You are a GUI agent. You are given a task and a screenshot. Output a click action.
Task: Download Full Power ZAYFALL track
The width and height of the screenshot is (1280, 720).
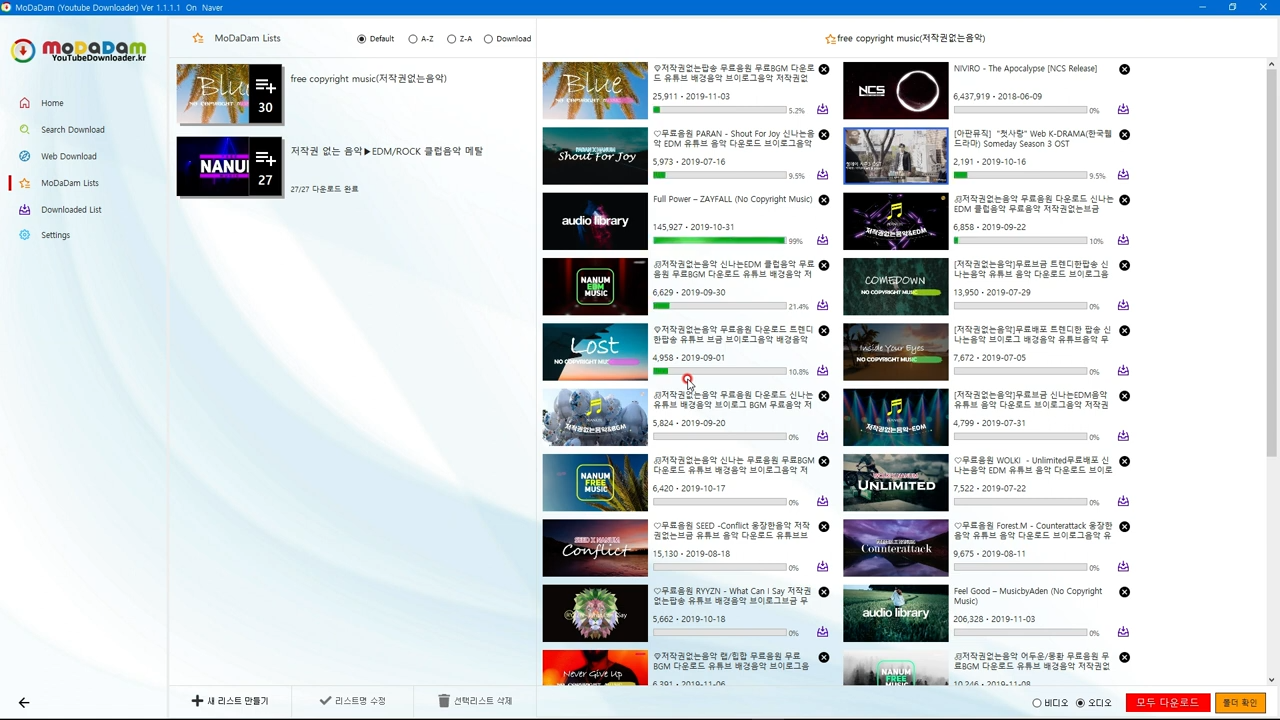(822, 240)
